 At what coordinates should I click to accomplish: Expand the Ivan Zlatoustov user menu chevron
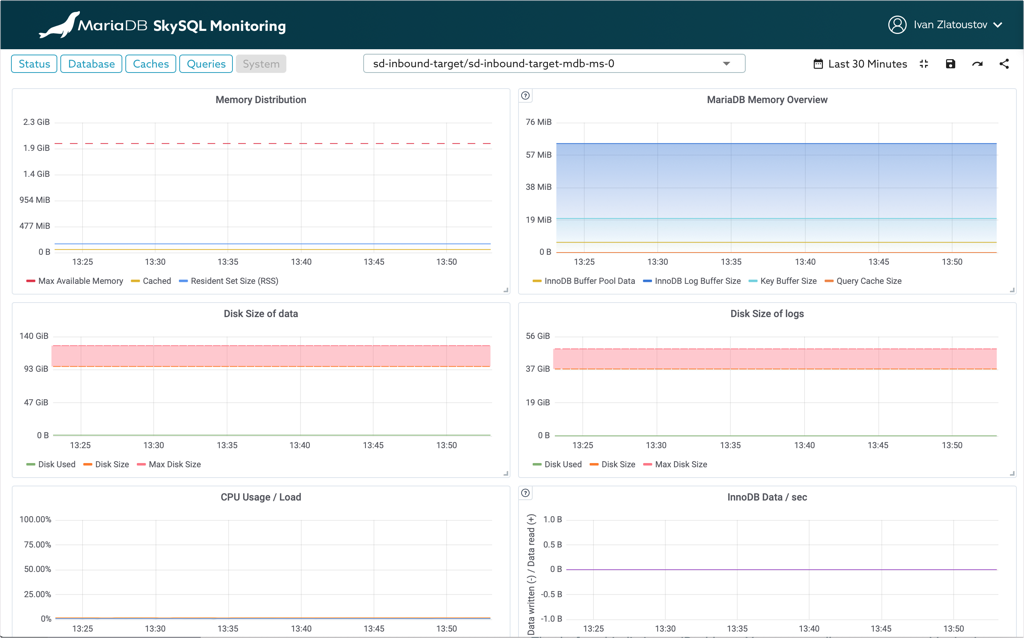pyautogui.click(x=998, y=25)
